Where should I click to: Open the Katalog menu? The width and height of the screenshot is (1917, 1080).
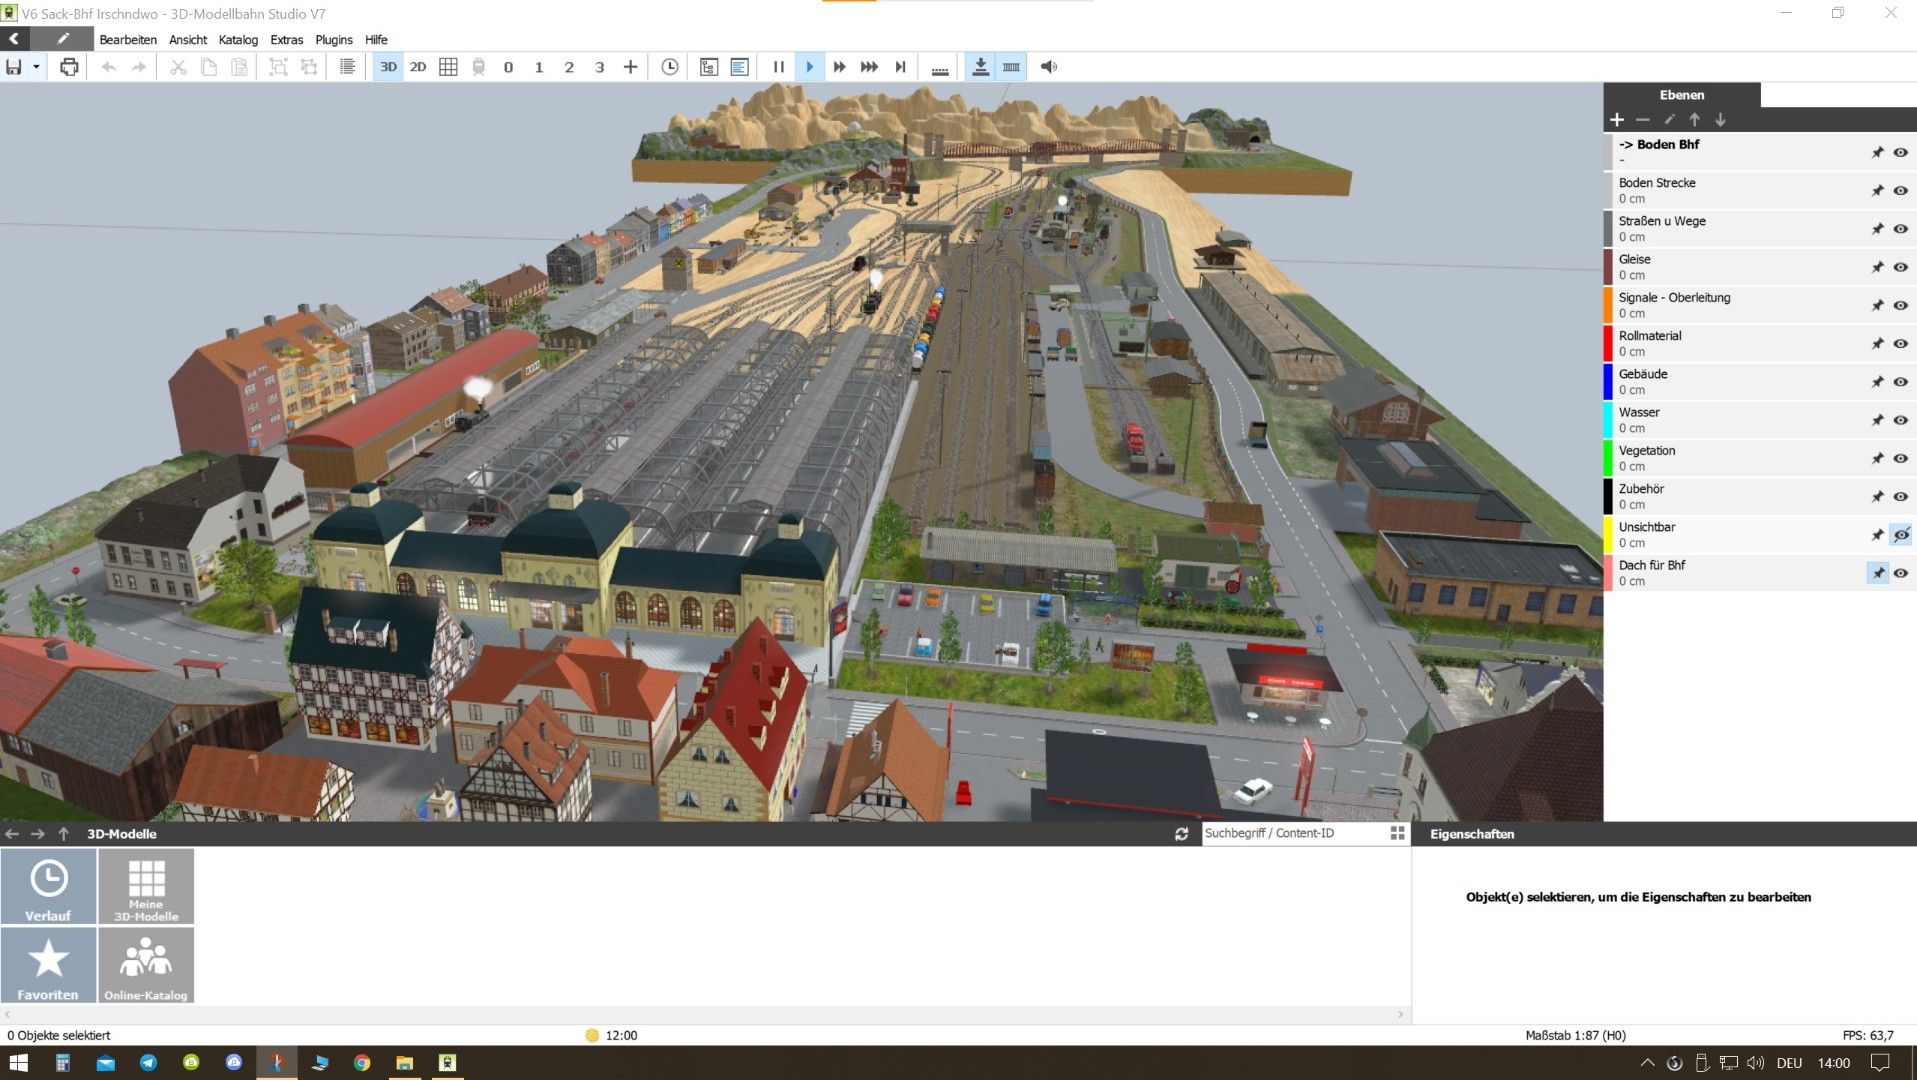click(x=238, y=40)
